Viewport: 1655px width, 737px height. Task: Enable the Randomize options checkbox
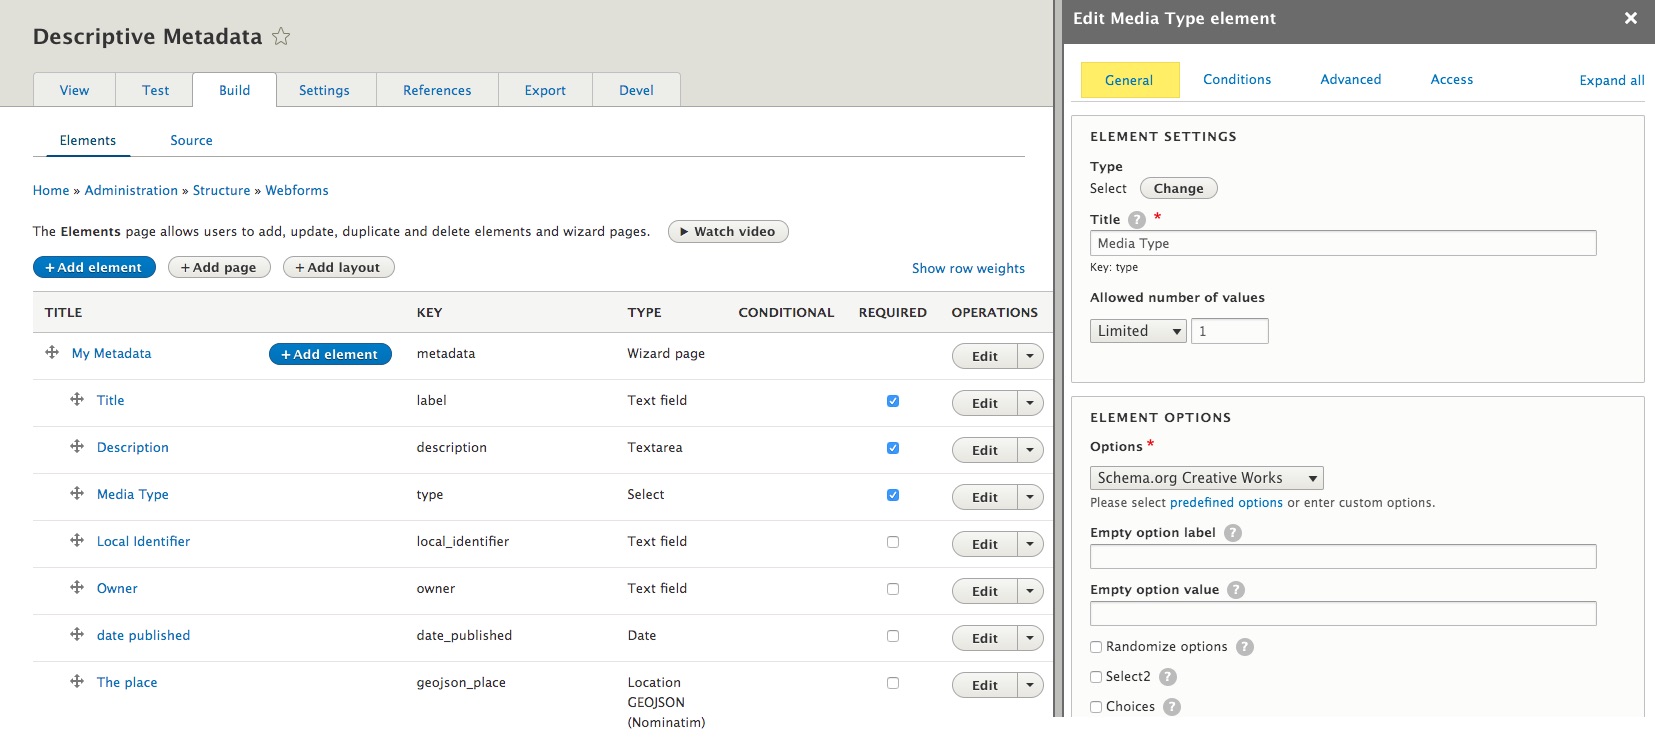point(1096,647)
